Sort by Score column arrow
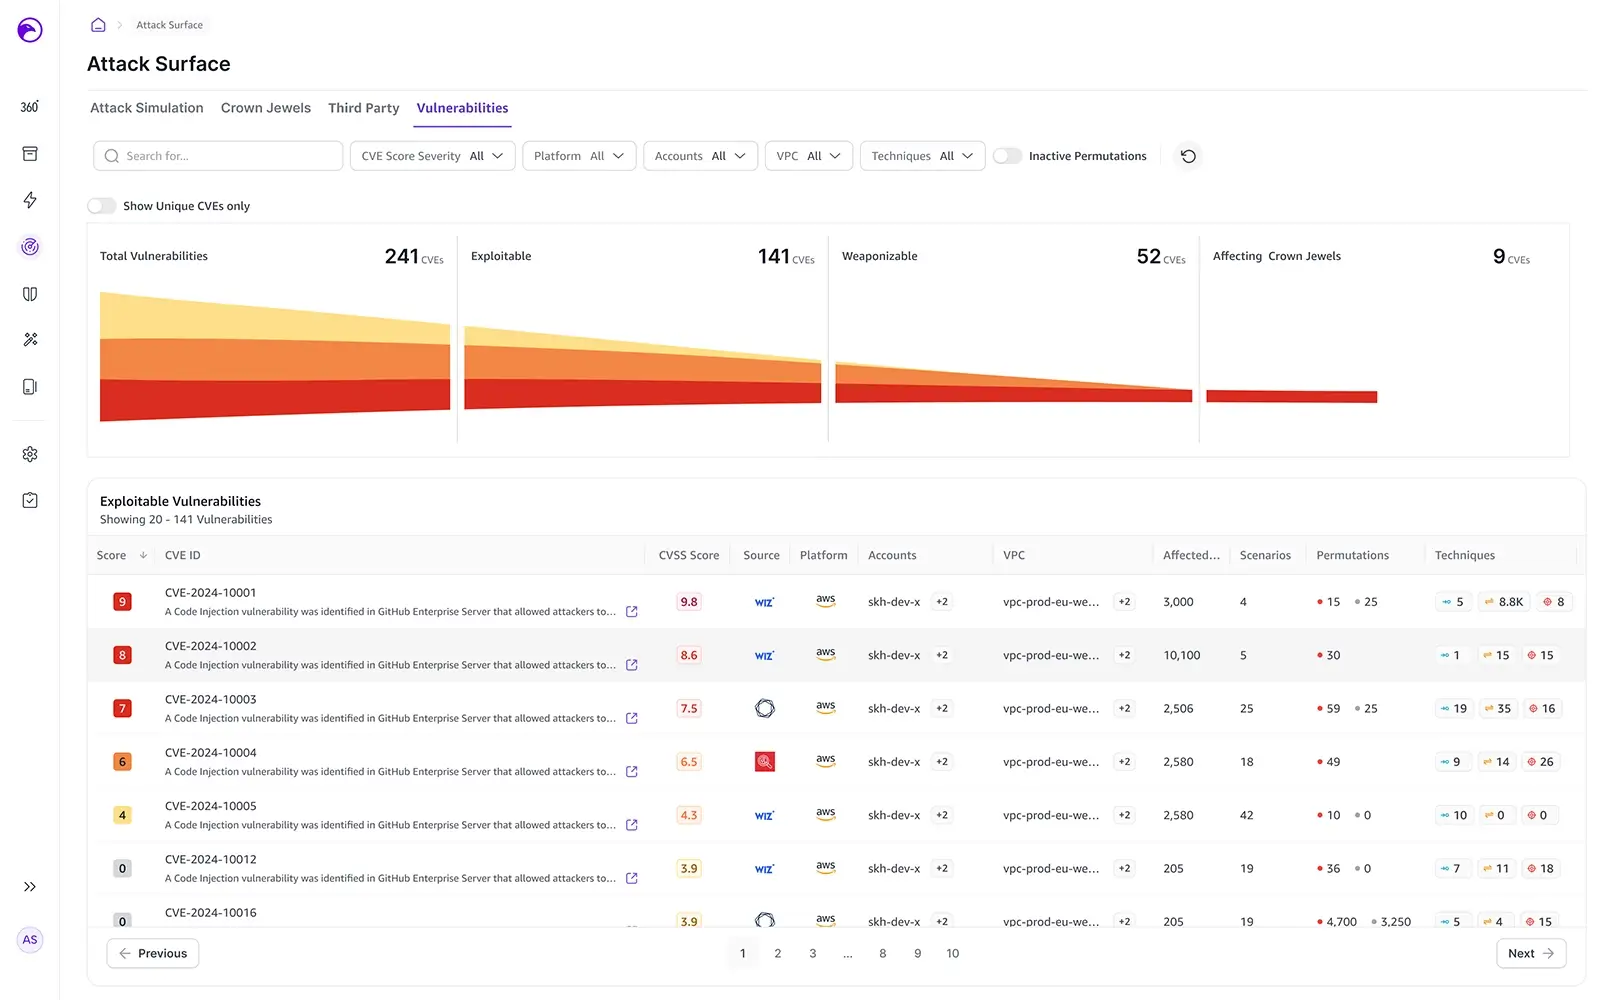Screen dimensions: 1600x1000 (143, 556)
